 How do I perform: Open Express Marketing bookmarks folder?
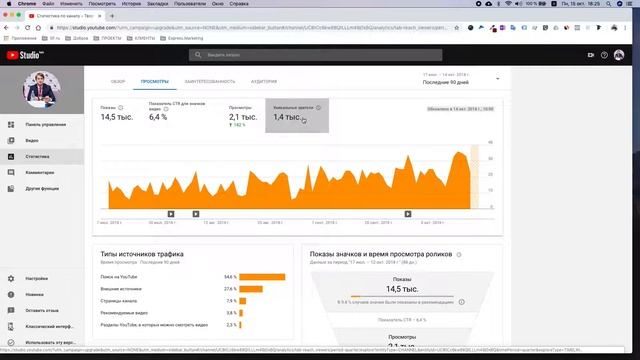182,38
